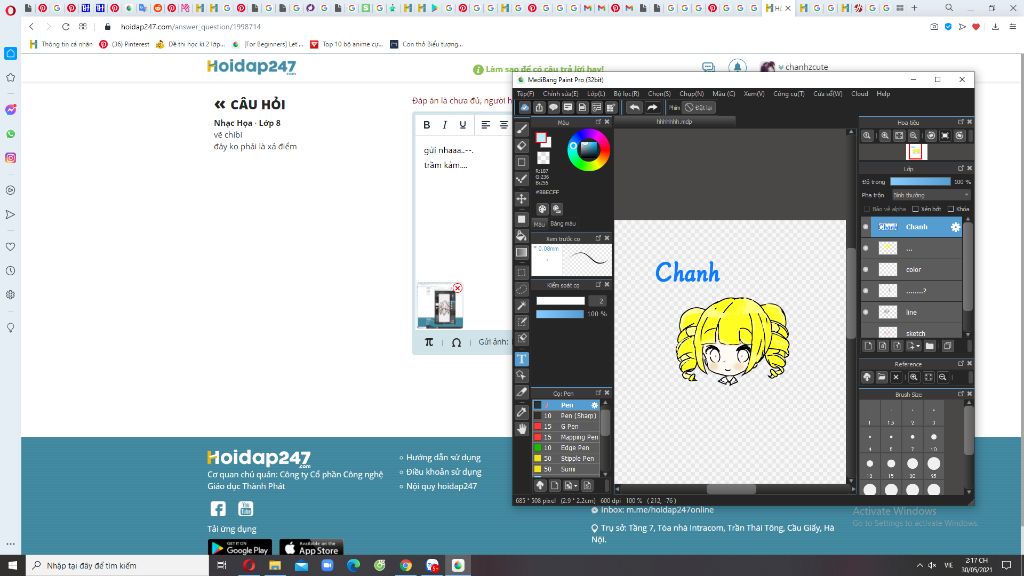
Task: Click the cloud save toolbar icon
Action: (524, 107)
